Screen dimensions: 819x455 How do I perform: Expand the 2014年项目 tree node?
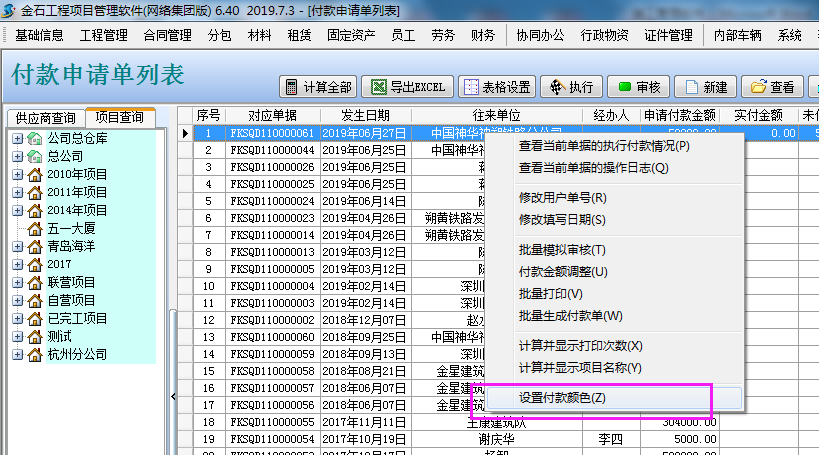coord(18,210)
